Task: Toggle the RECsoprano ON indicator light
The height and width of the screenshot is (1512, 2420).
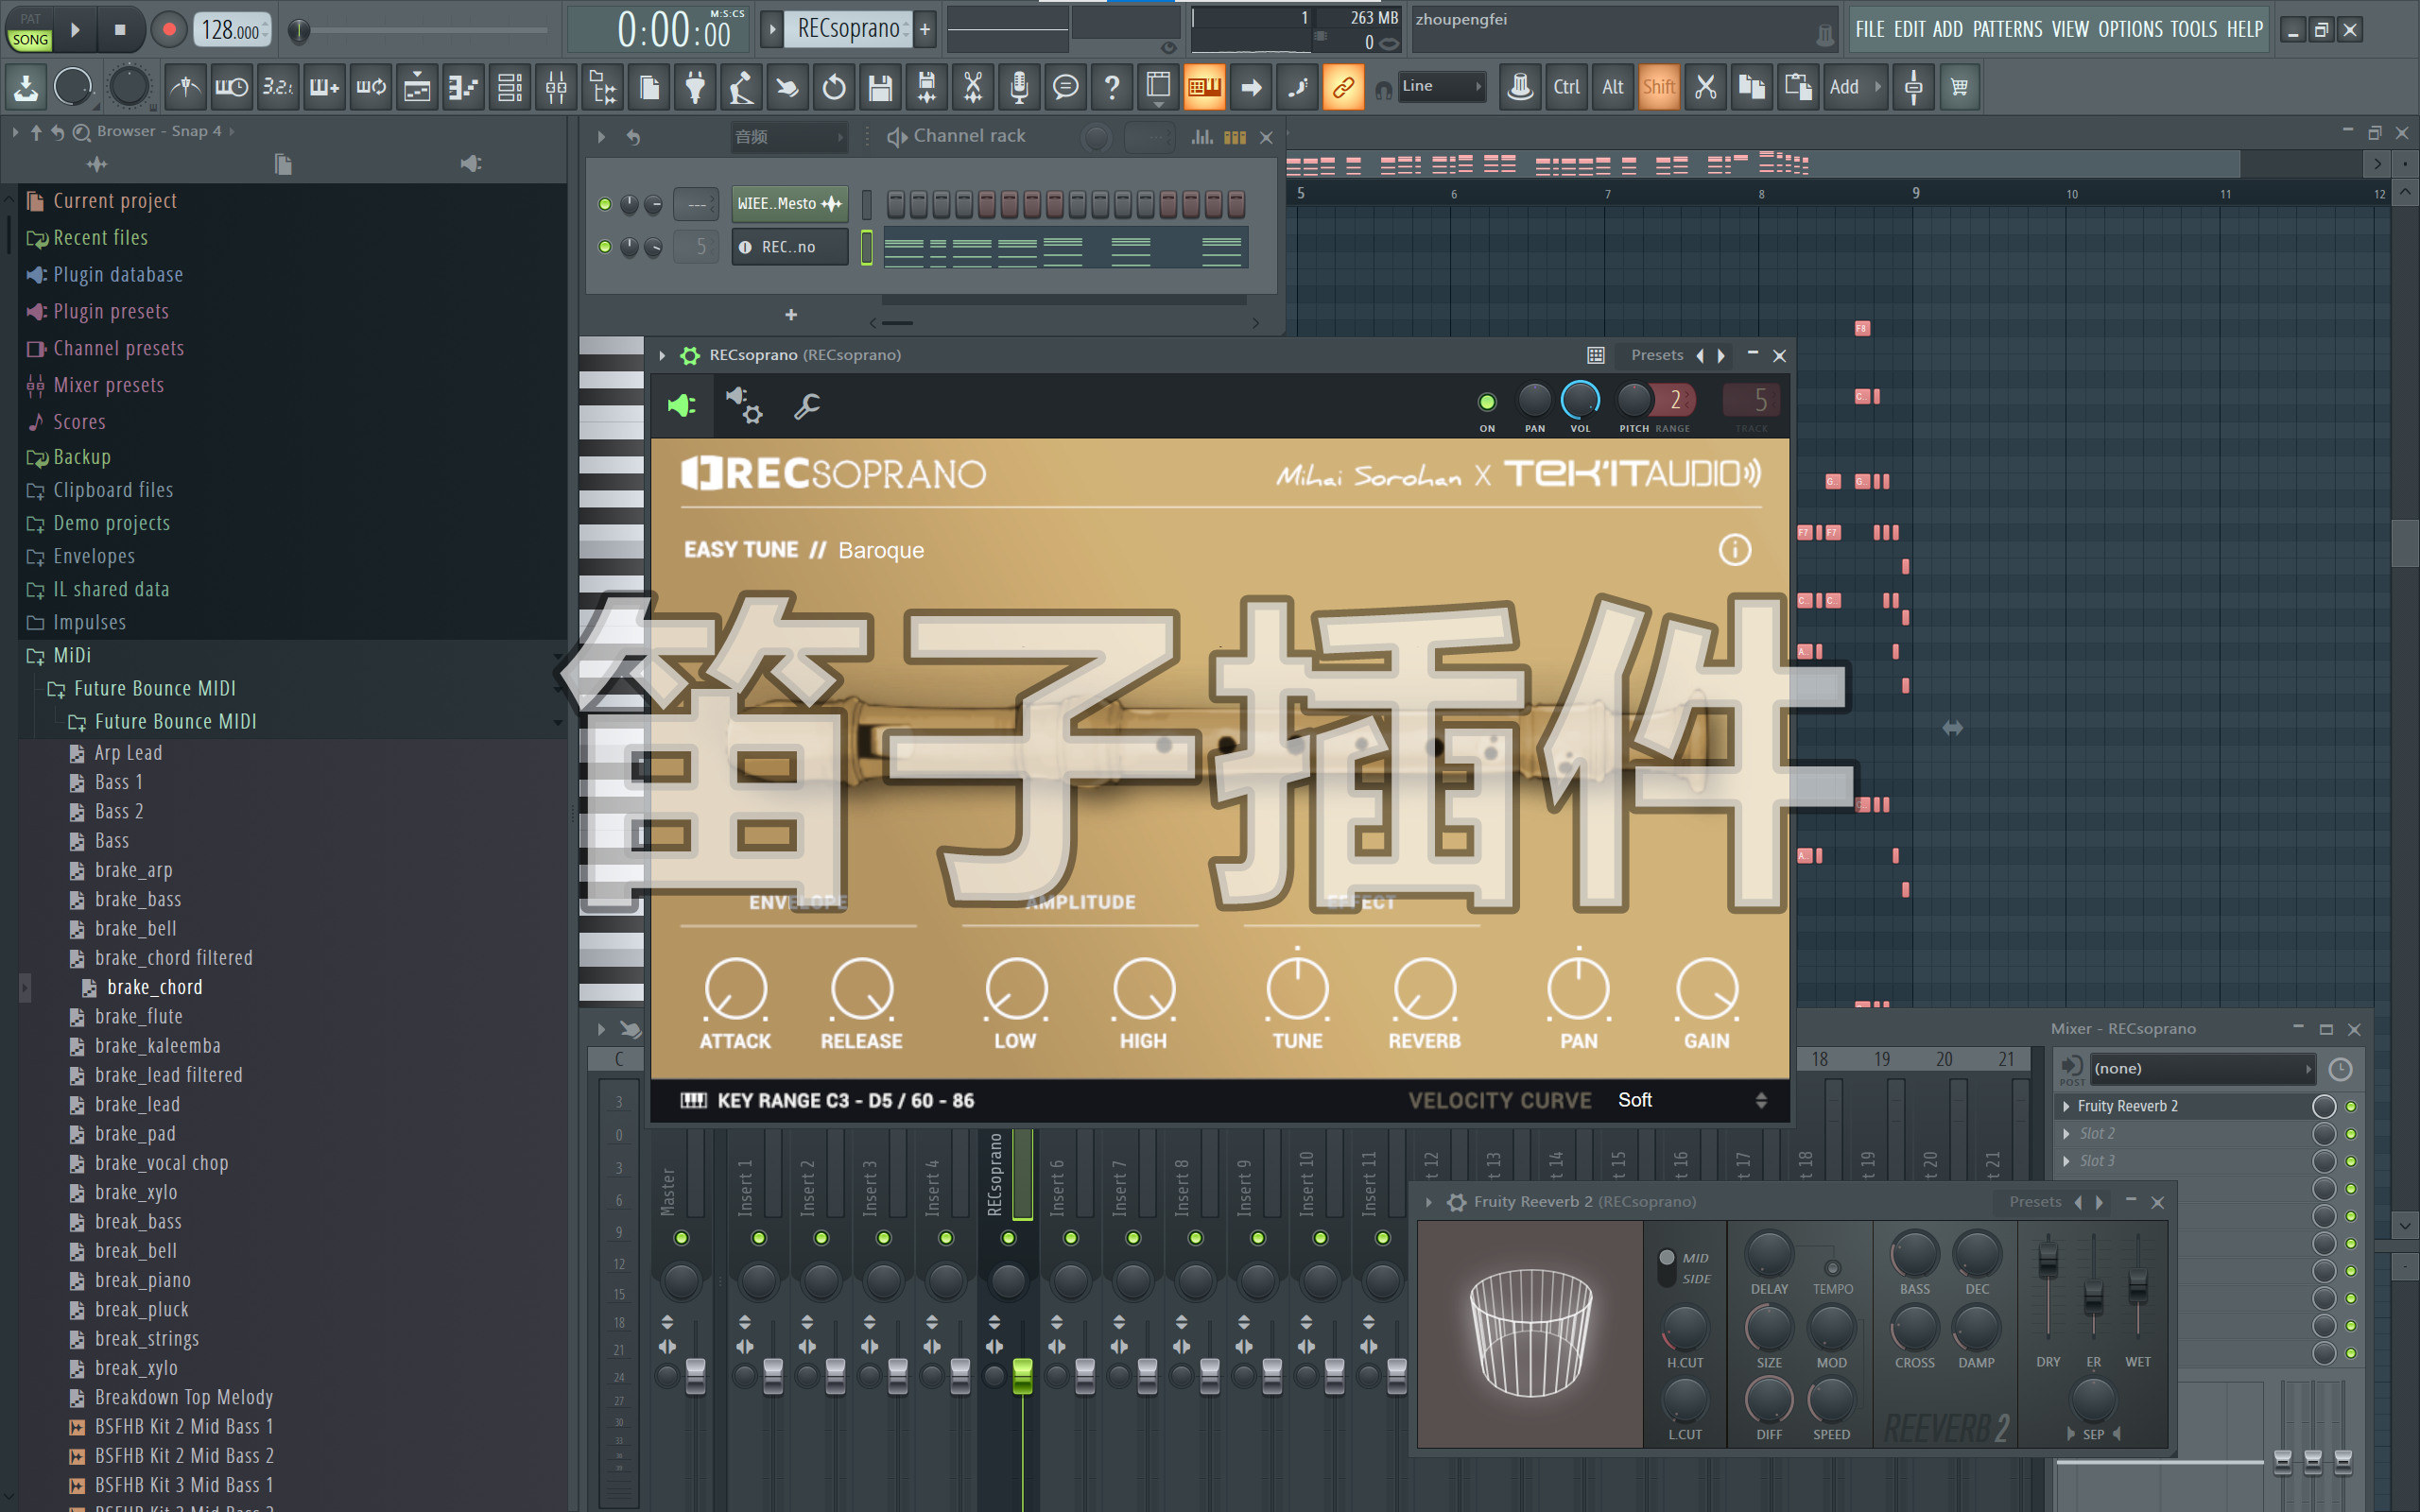Action: pyautogui.click(x=1487, y=402)
